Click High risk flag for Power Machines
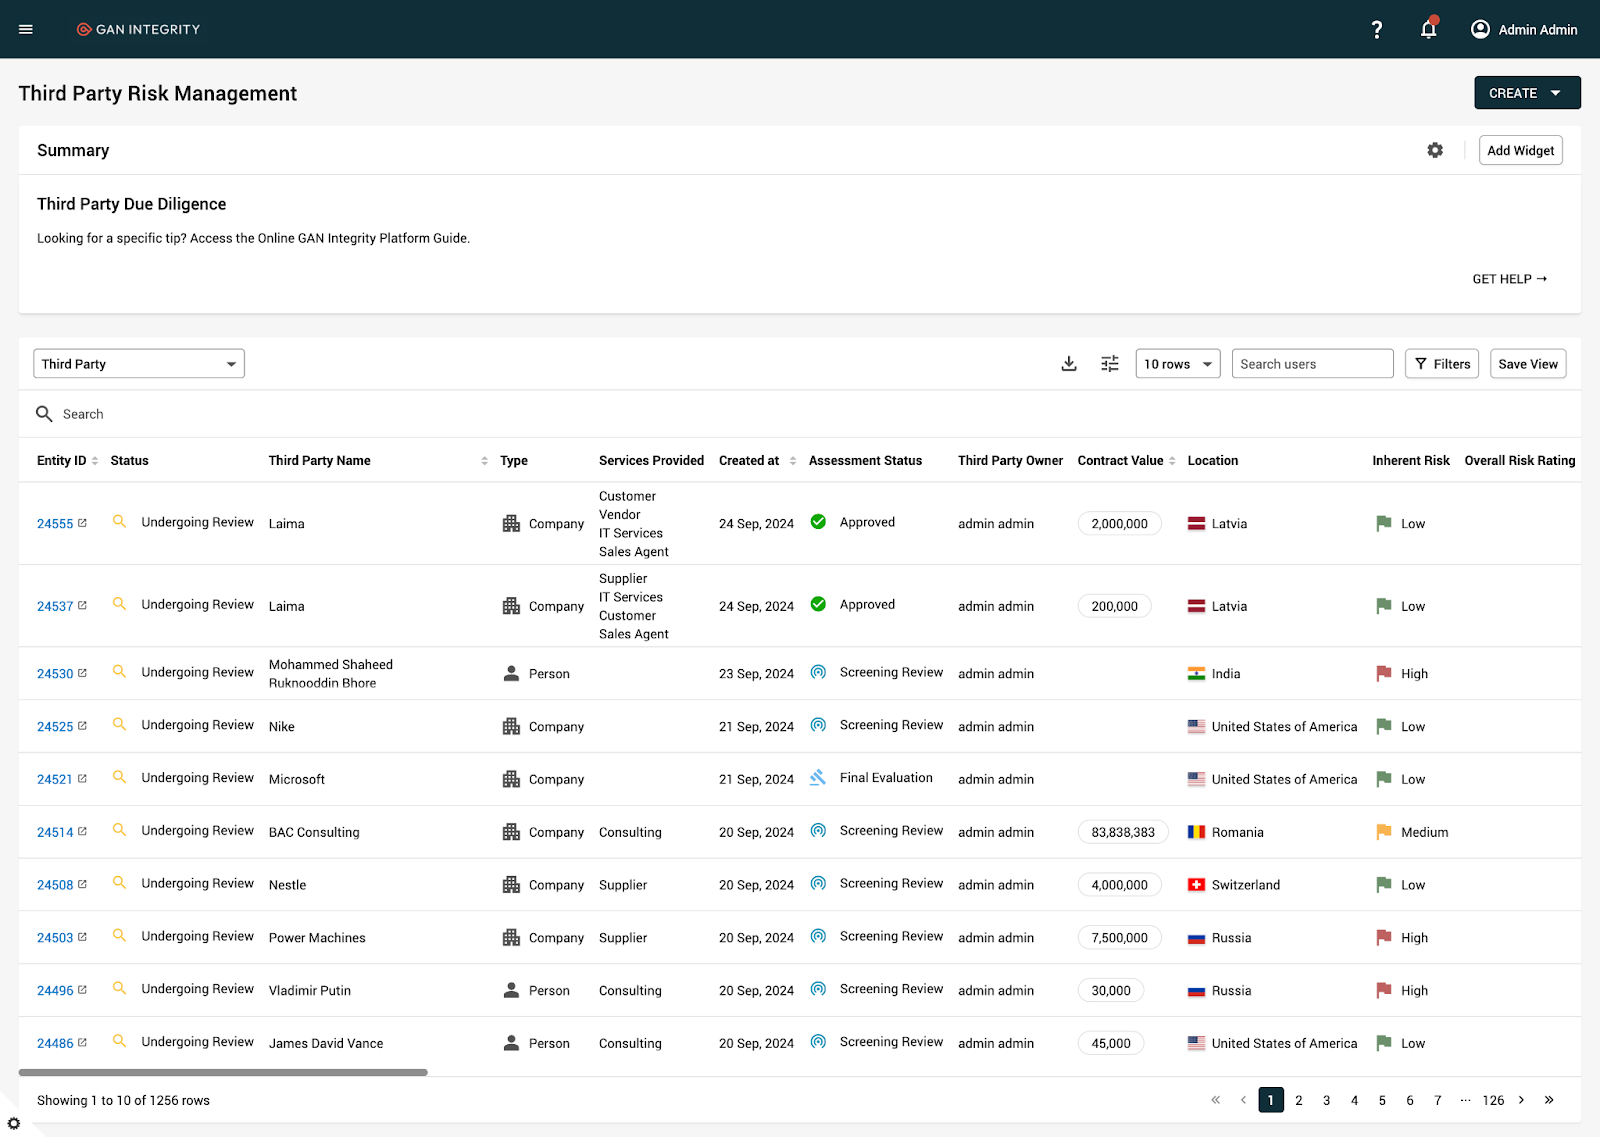 (1384, 938)
